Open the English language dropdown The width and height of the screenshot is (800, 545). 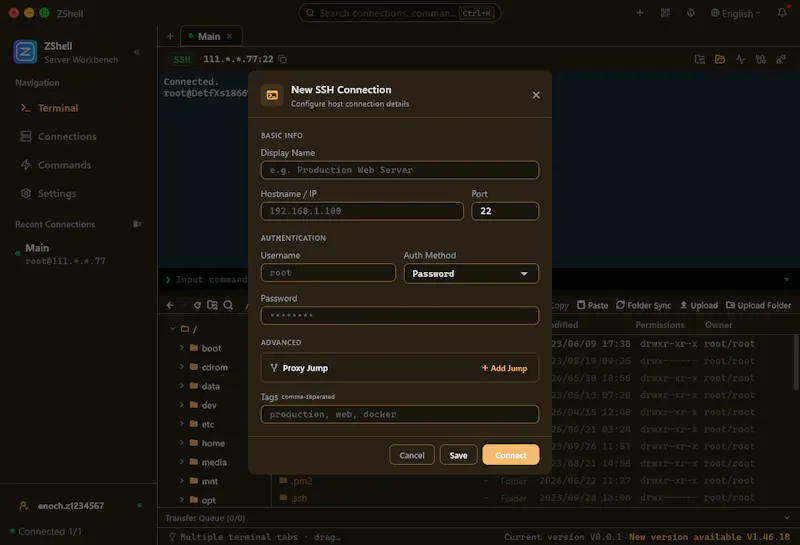(x=736, y=13)
